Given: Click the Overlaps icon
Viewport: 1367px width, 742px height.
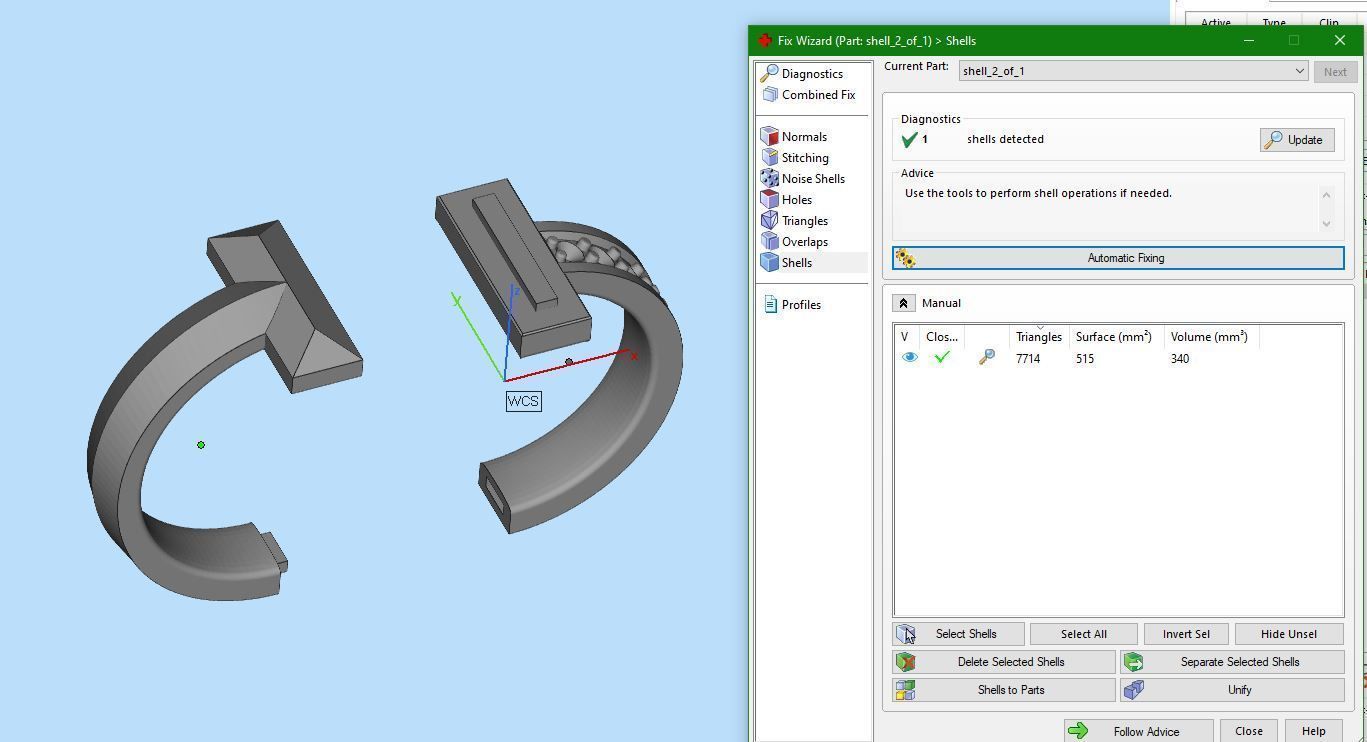Looking at the screenshot, I should point(769,241).
